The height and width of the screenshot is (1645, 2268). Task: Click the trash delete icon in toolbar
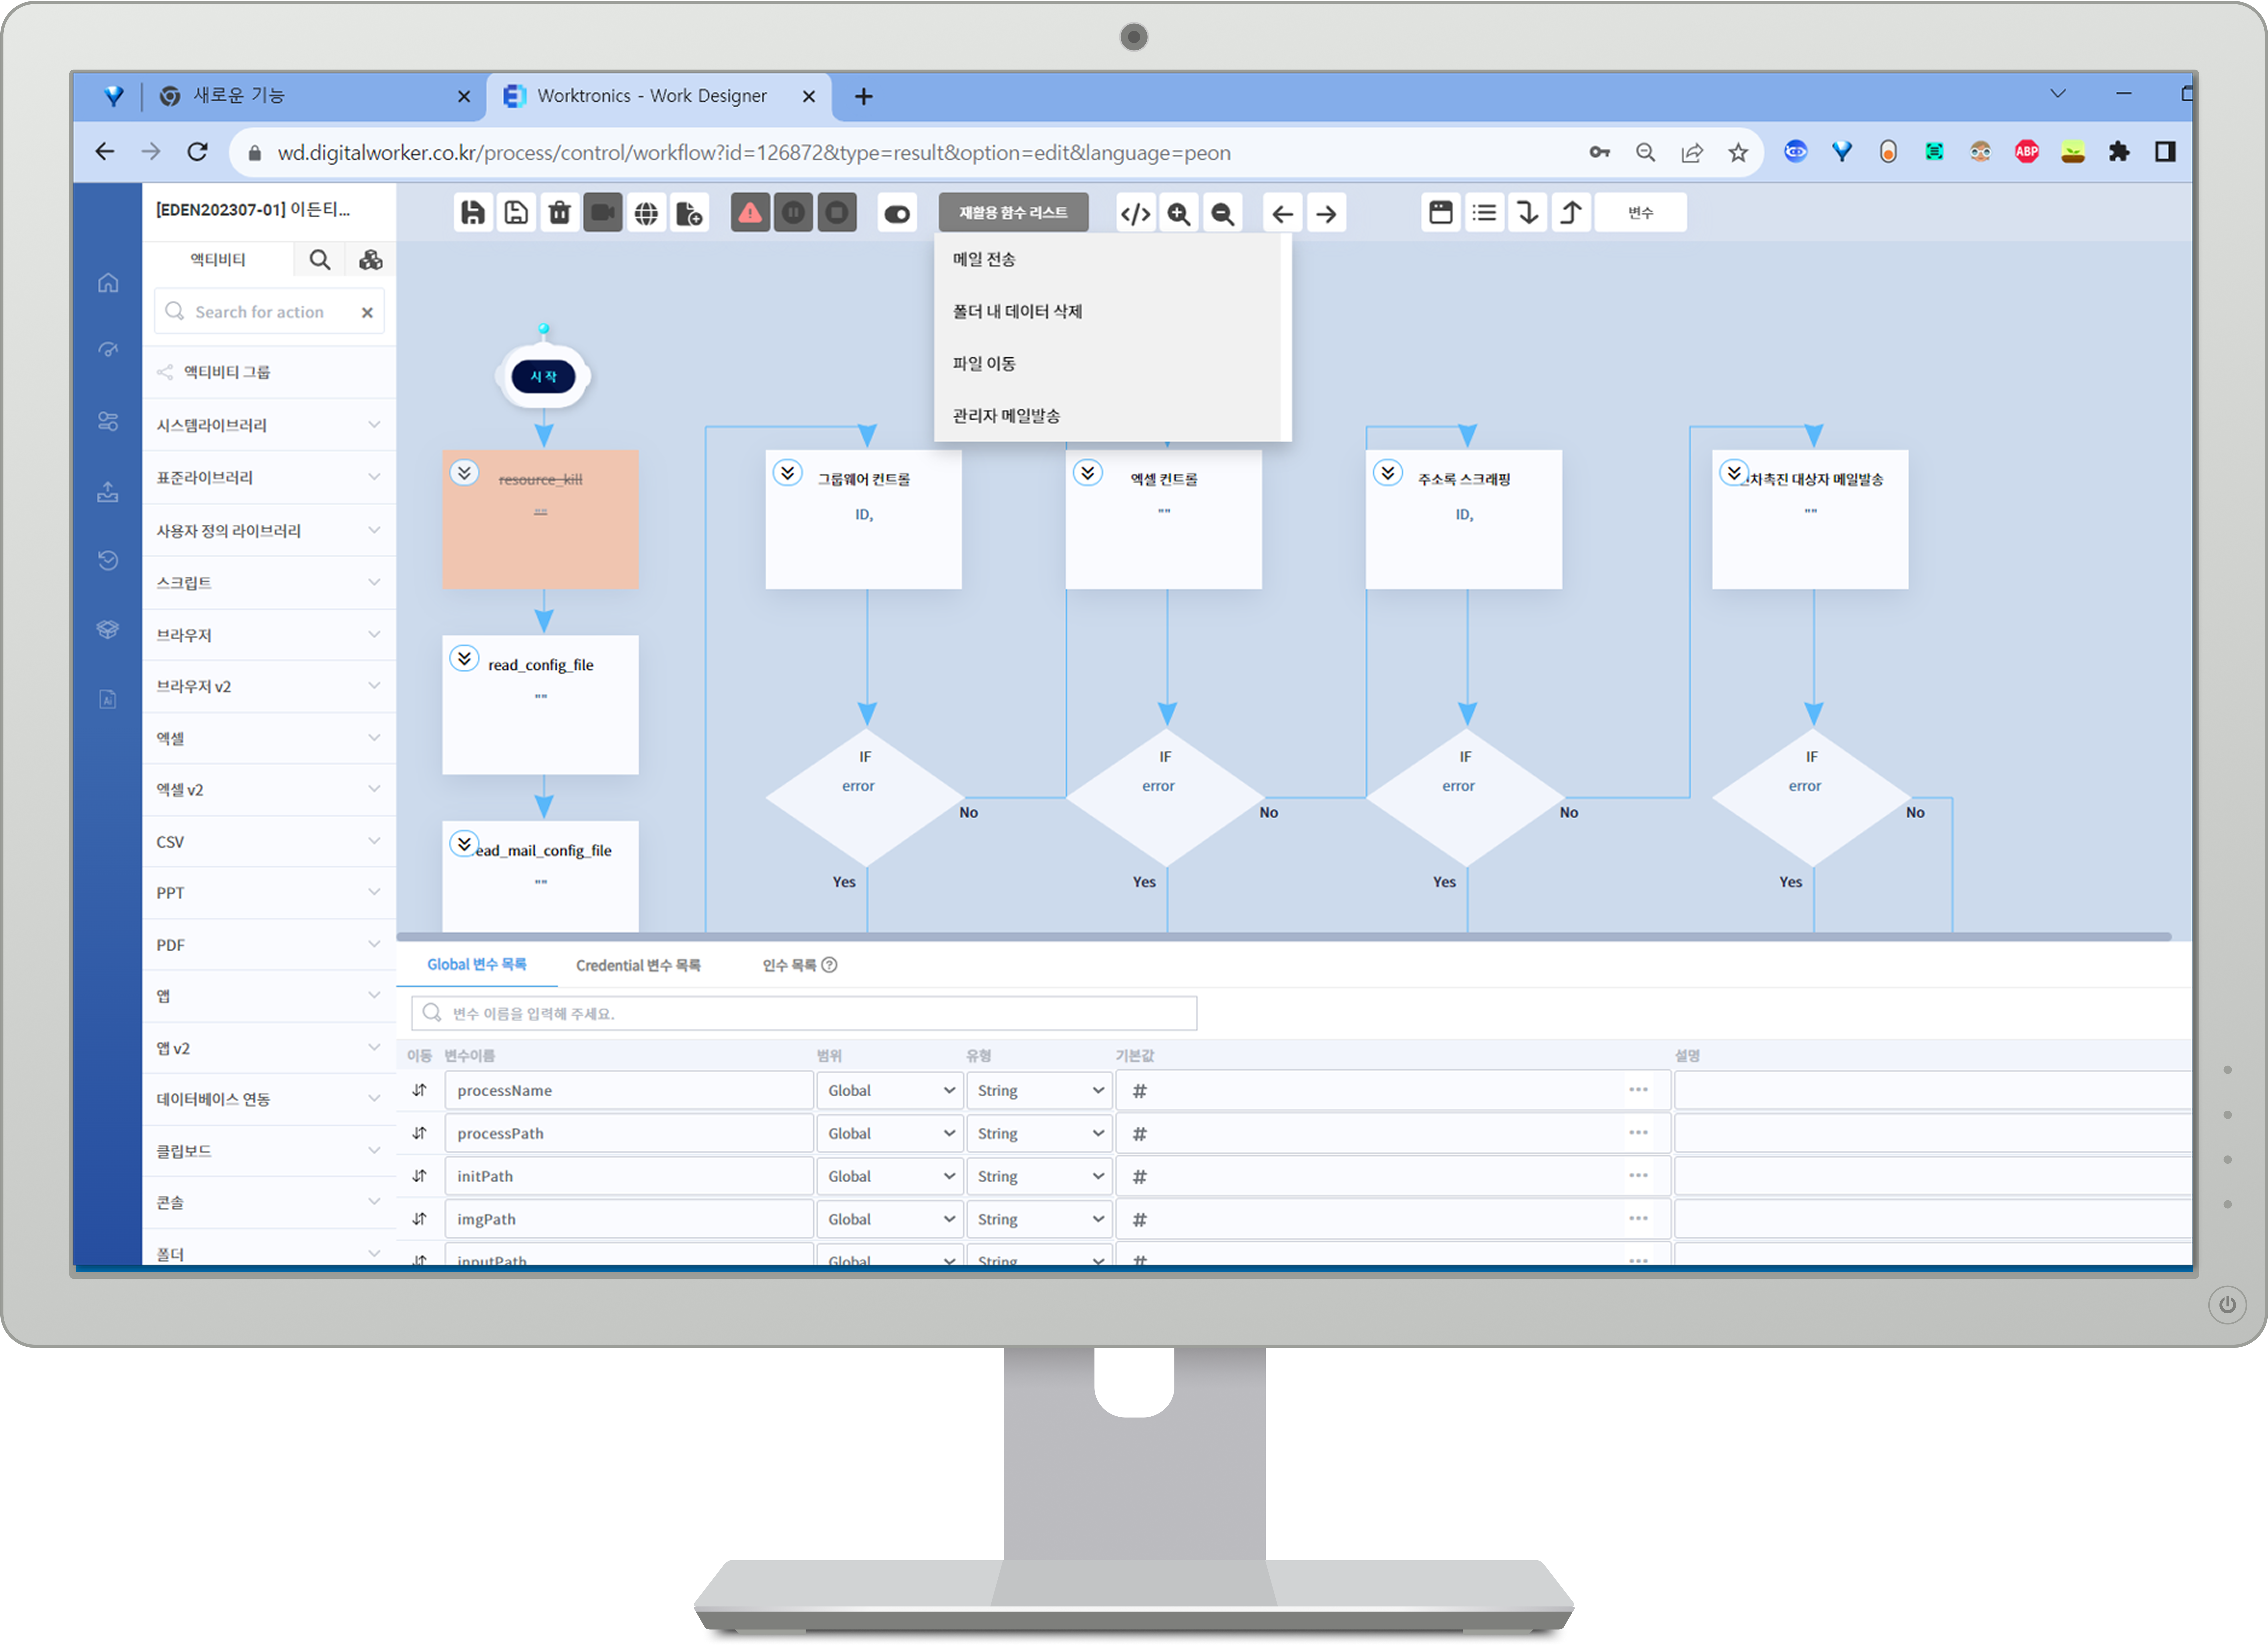(x=560, y=213)
